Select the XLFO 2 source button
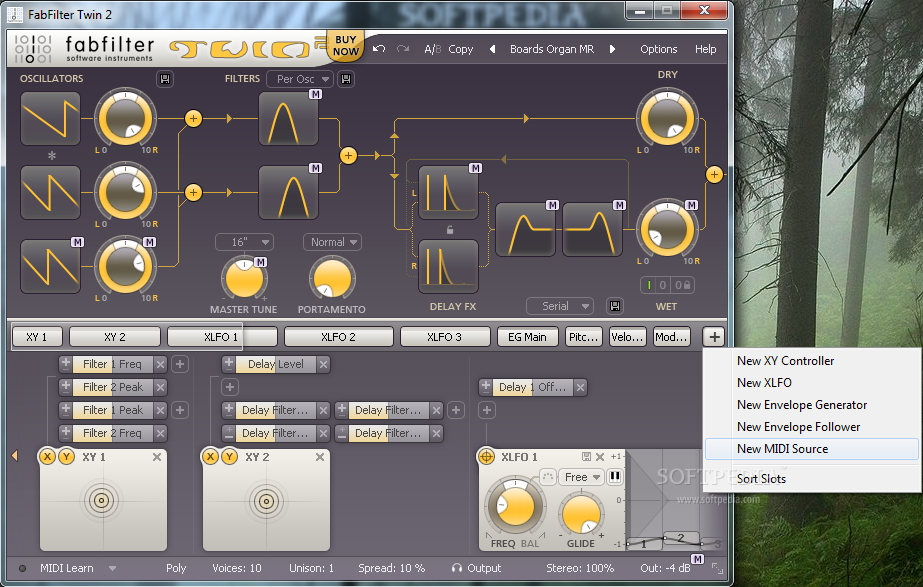Screen dimensions: 923x587 pos(338,337)
